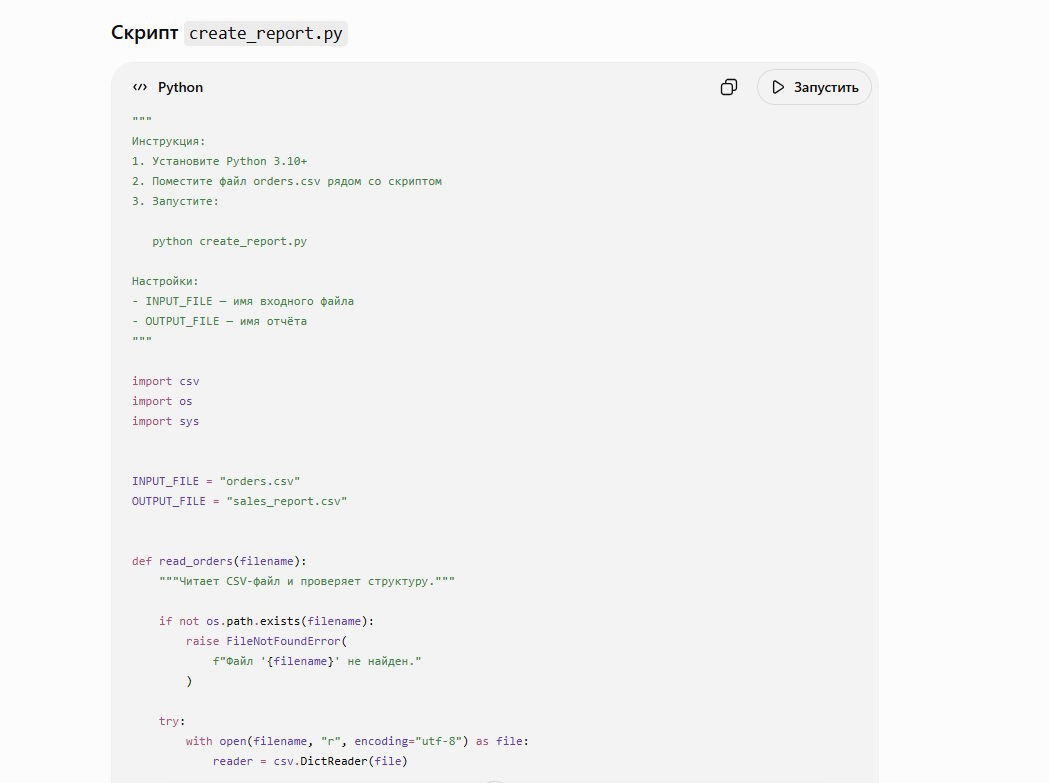Click INPUT_FILE = "orders.csv" assignment
Viewport: 1049px width, 783px height.
(216, 481)
